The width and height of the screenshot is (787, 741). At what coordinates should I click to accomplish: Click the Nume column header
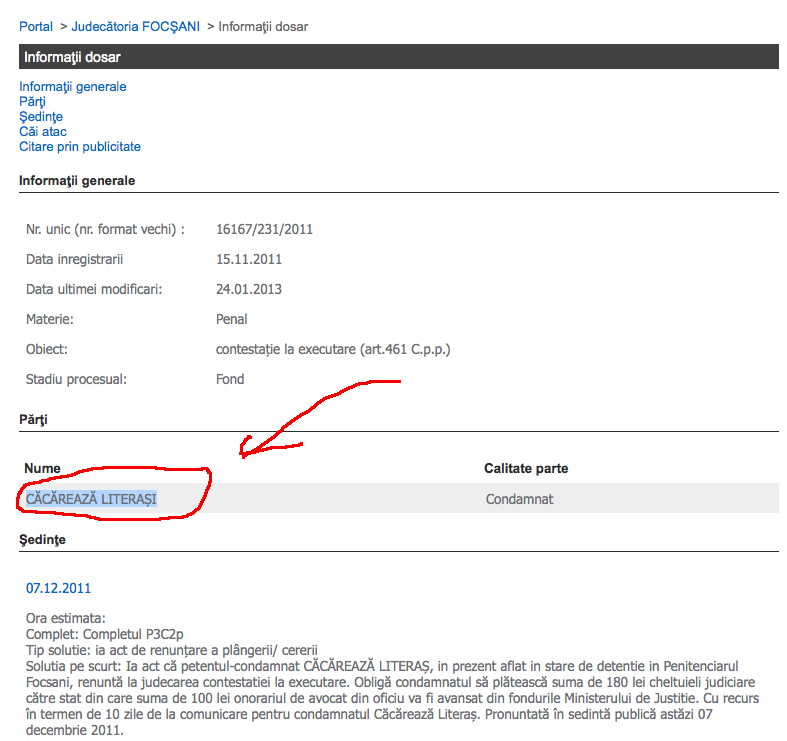(42, 468)
